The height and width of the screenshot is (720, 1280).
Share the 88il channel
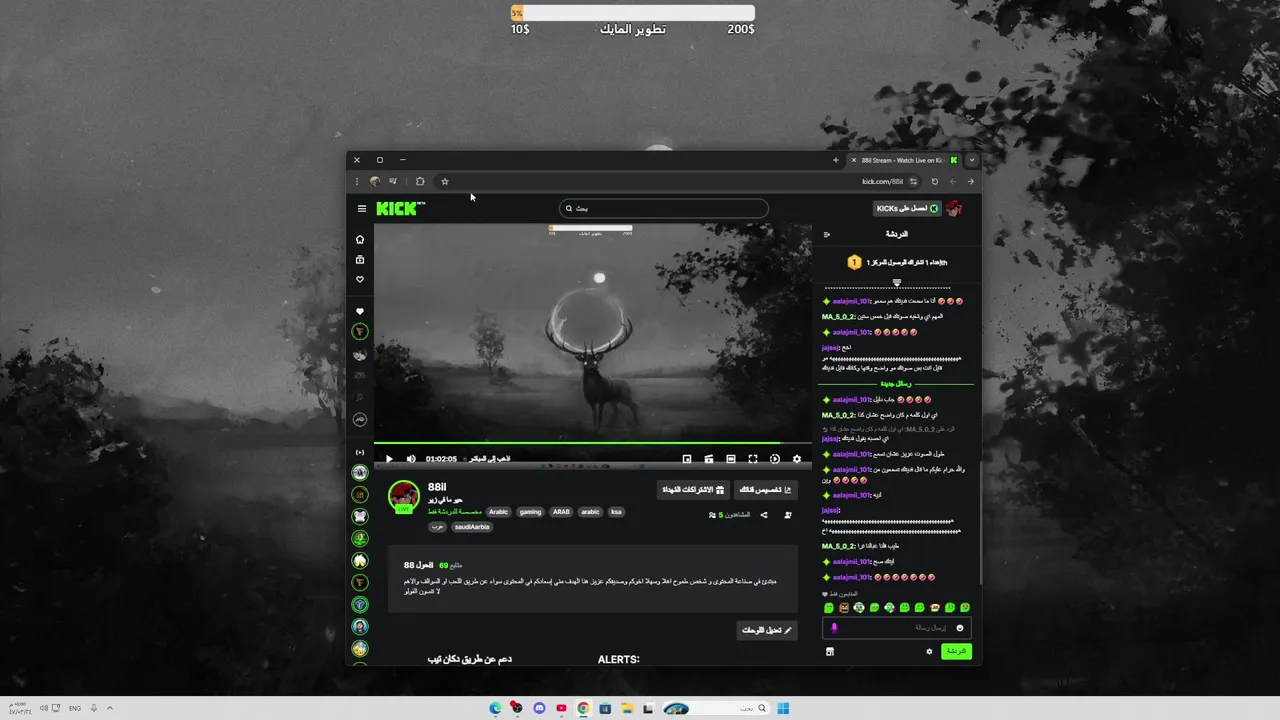coord(764,515)
